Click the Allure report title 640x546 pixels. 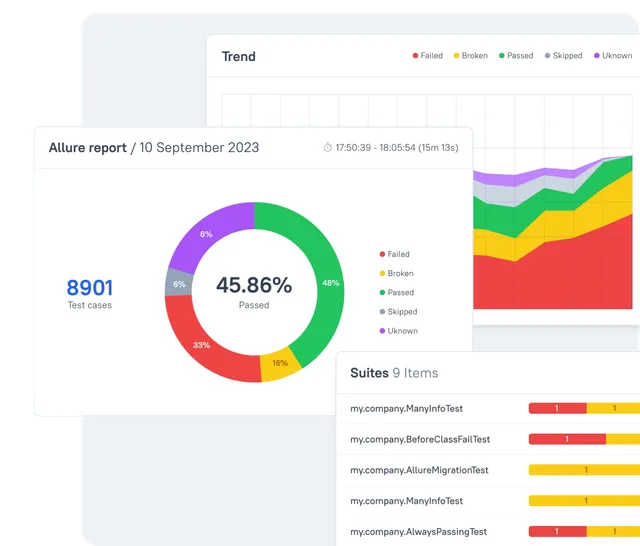coord(88,148)
